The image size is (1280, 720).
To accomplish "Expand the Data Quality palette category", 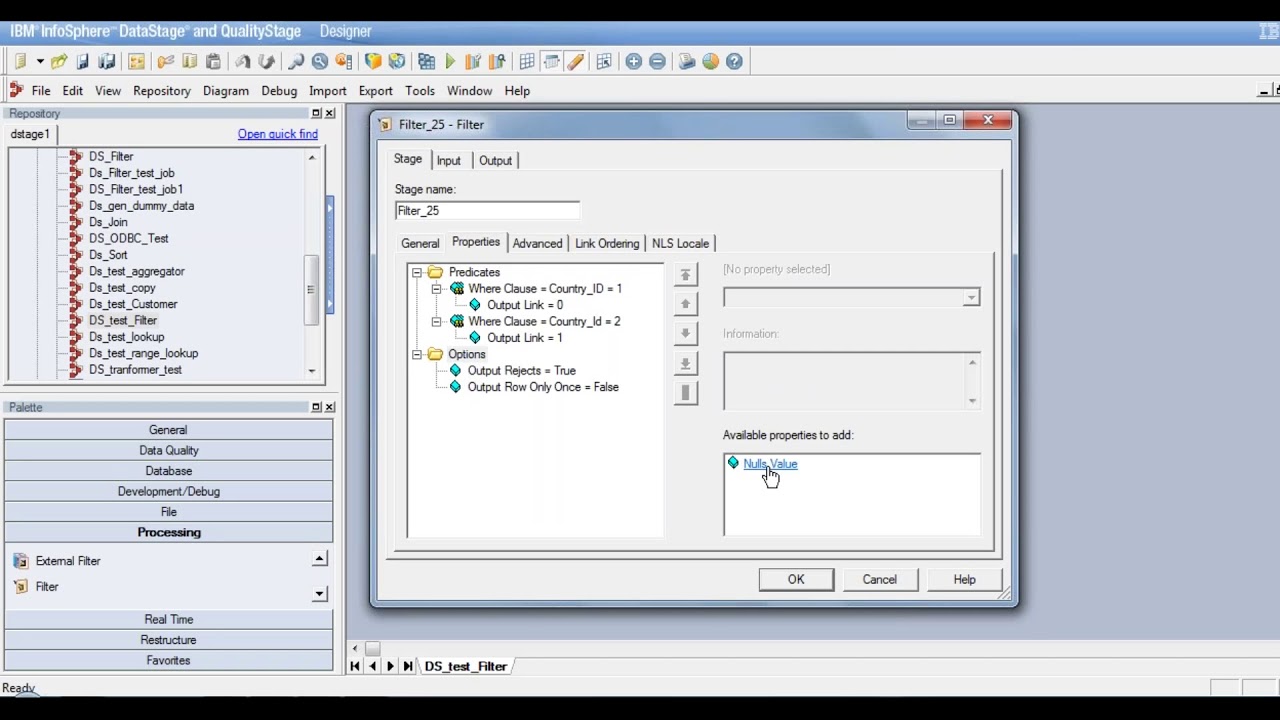I will (169, 450).
